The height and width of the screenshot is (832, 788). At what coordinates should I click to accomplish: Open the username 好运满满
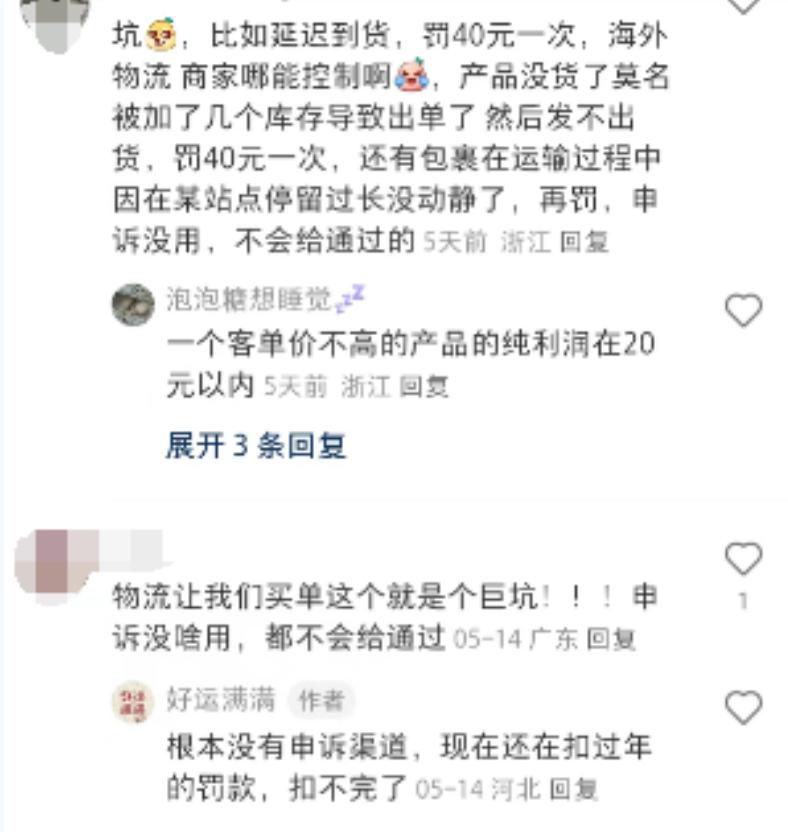(x=221, y=699)
